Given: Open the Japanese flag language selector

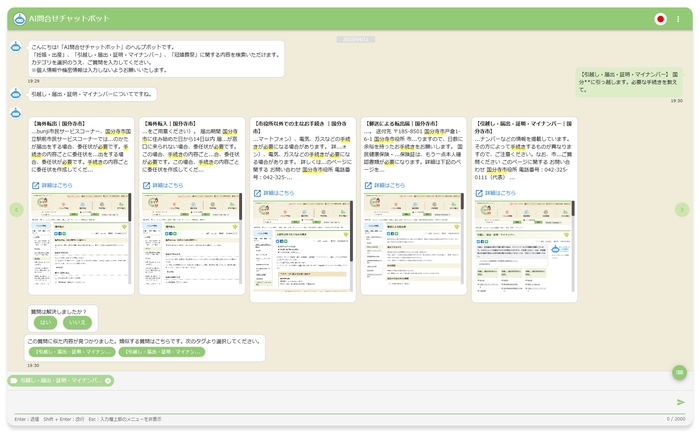Looking at the screenshot, I should point(660,19).
